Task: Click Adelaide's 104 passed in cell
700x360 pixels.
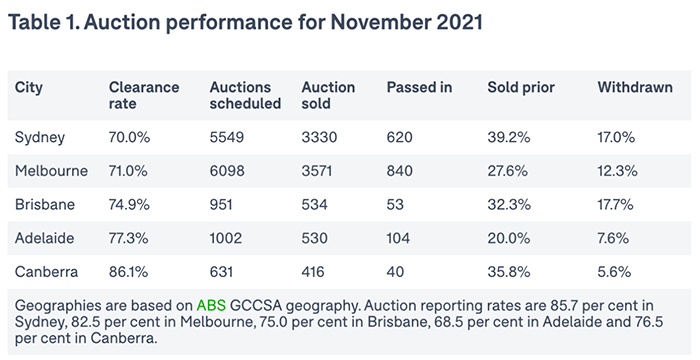Action: coord(398,238)
